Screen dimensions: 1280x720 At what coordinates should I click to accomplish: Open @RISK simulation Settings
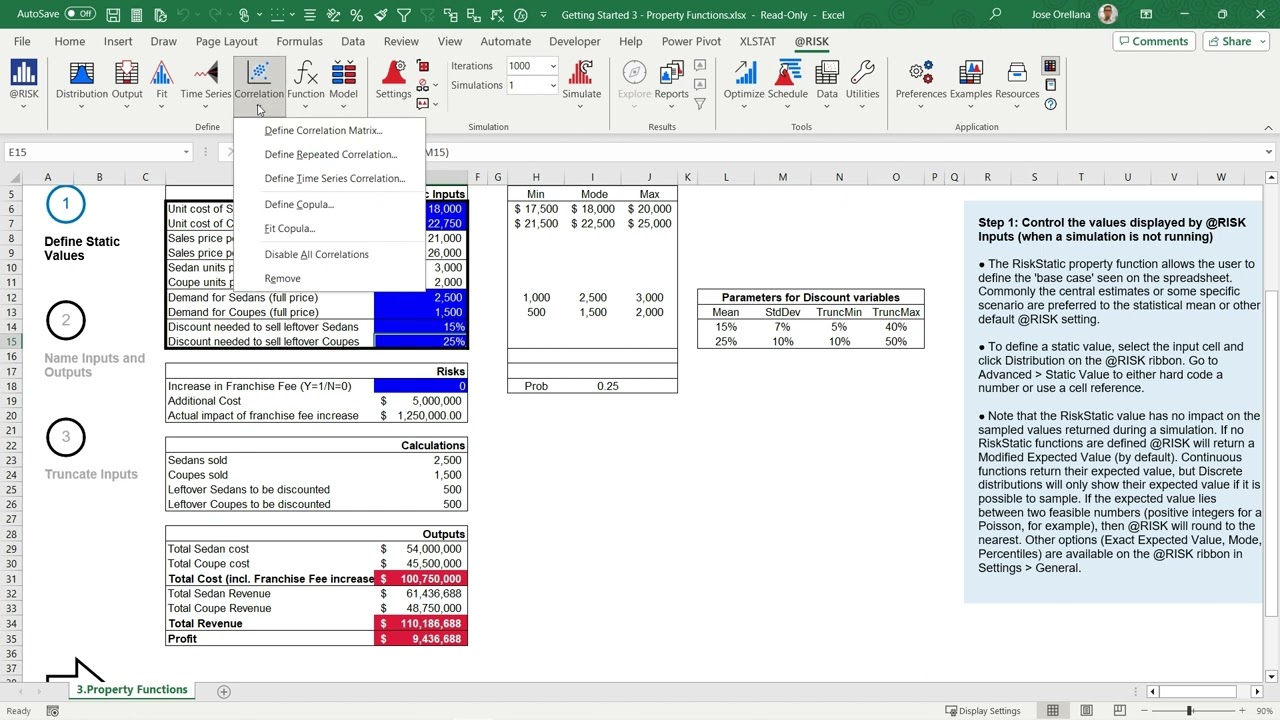point(393,81)
